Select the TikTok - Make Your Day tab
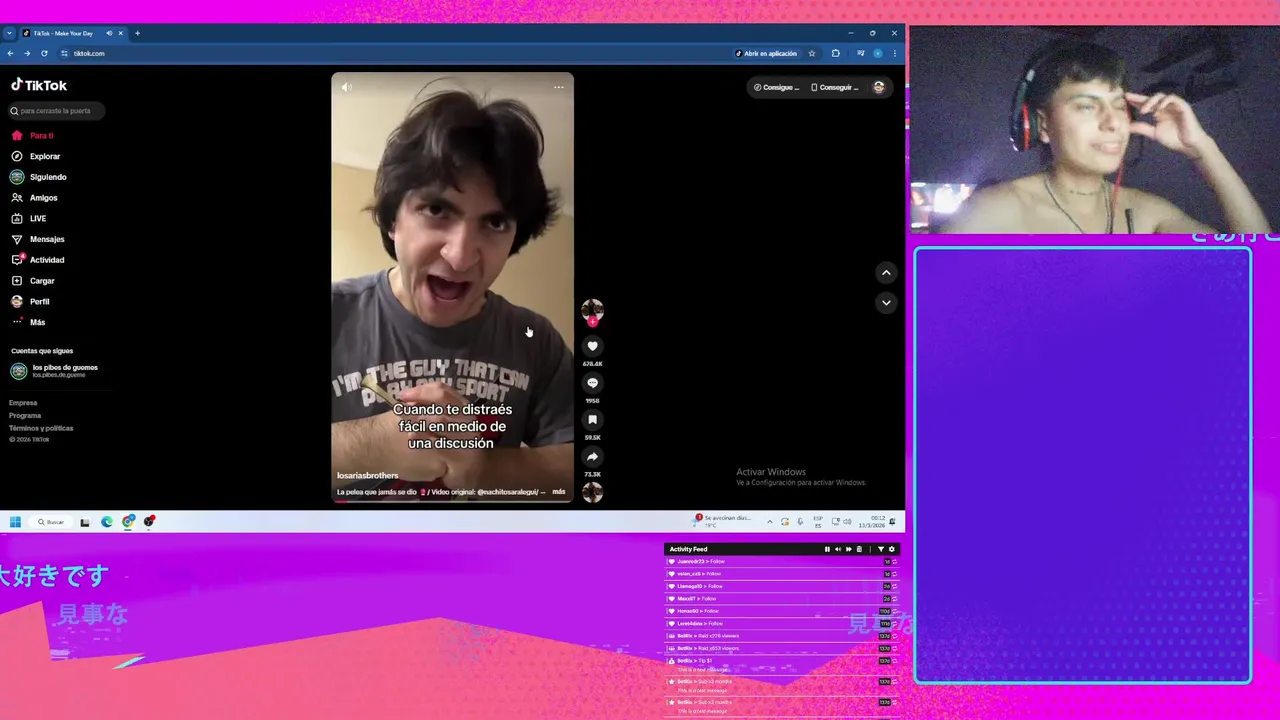Screen dimensions: 1280x720 [73, 33]
